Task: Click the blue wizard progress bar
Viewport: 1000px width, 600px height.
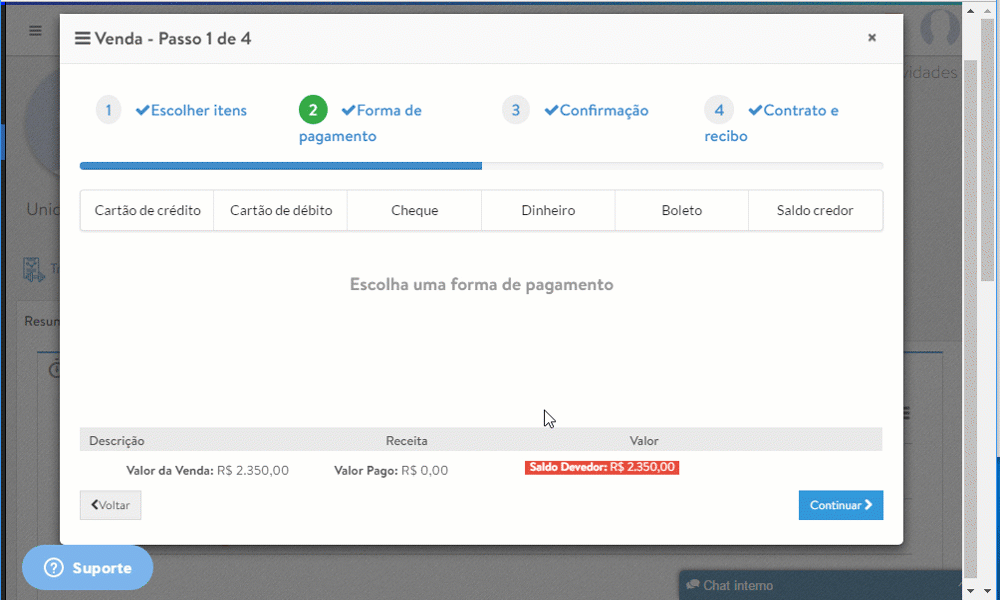Action: click(x=280, y=166)
